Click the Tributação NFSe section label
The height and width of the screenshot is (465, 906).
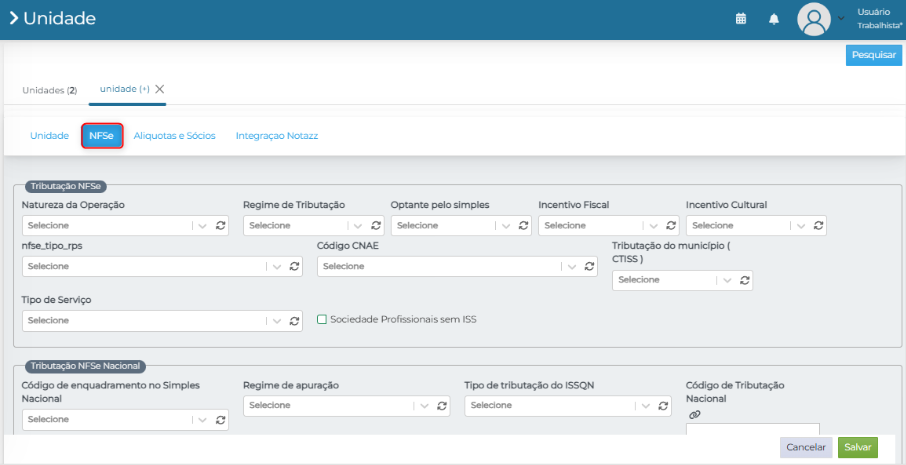66,186
